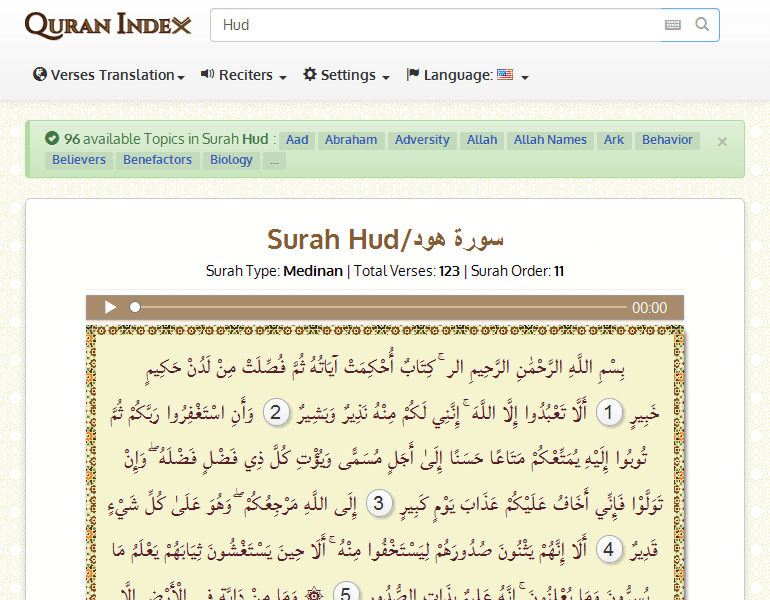Click verse number 1 marker
Viewport: 770px width, 600px height.
pyautogui.click(x=609, y=412)
